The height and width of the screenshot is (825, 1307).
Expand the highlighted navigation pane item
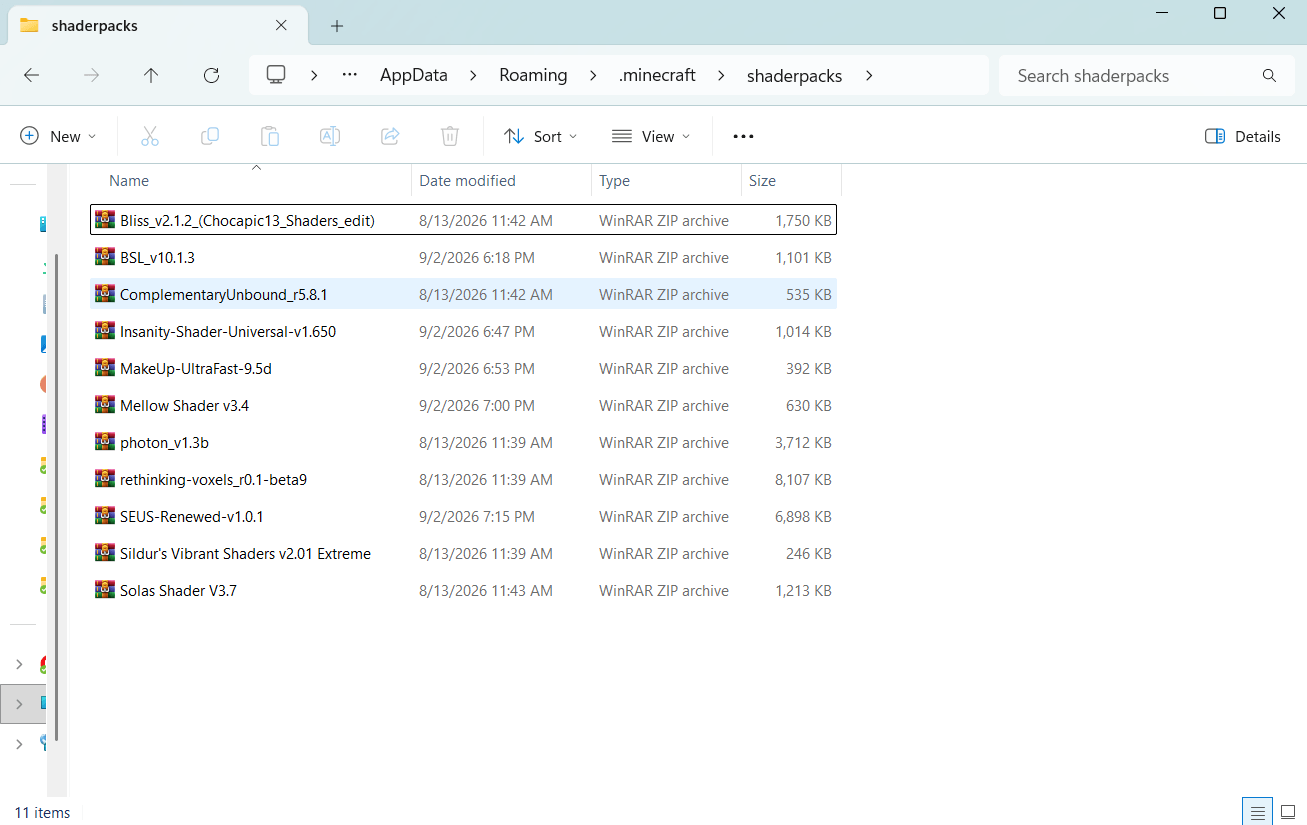point(19,703)
